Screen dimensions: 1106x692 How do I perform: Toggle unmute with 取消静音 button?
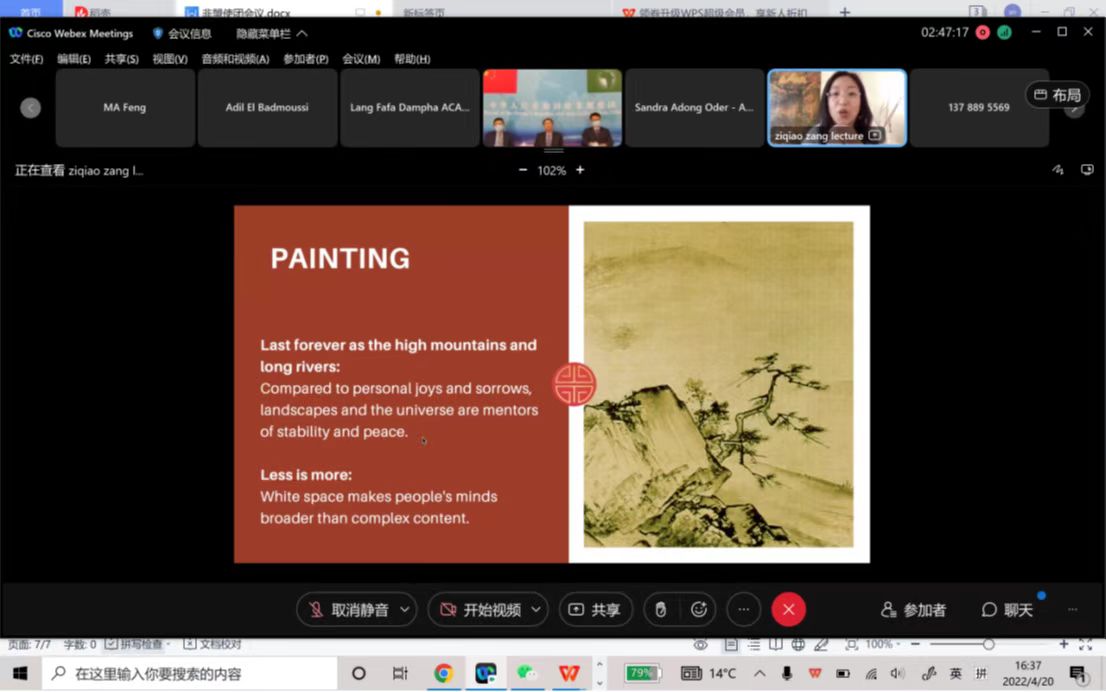point(350,609)
